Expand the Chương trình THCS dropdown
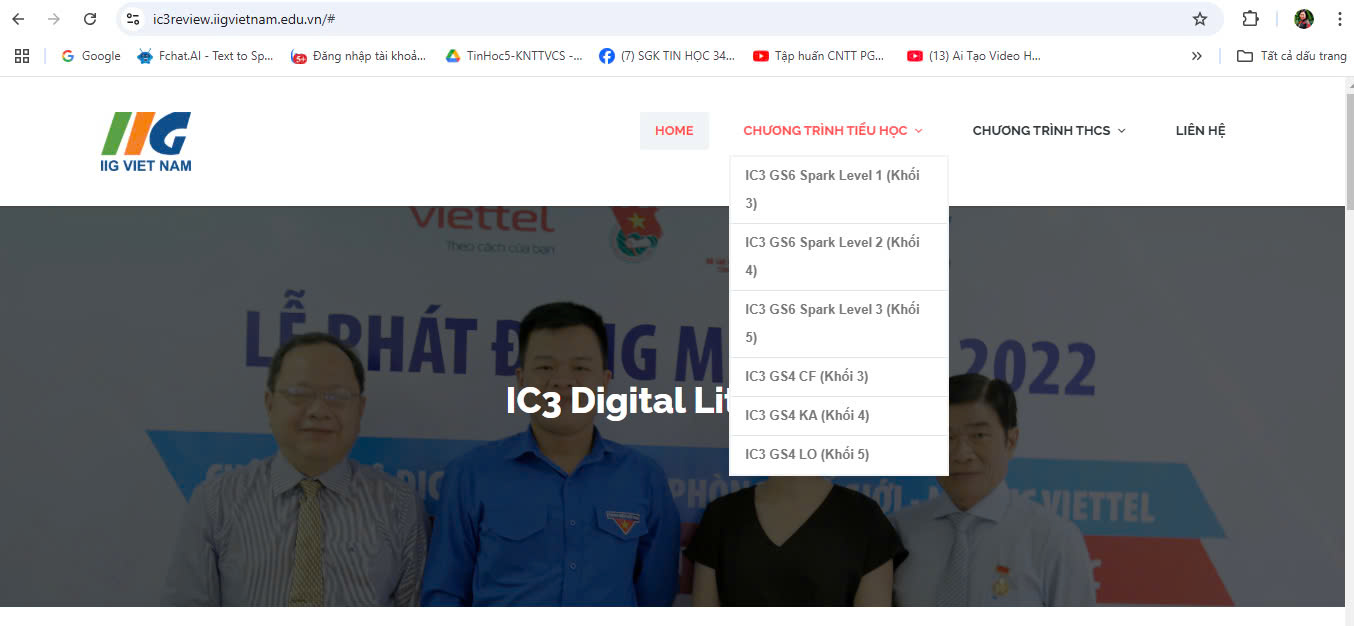This screenshot has width=1354, height=626. click(1048, 131)
